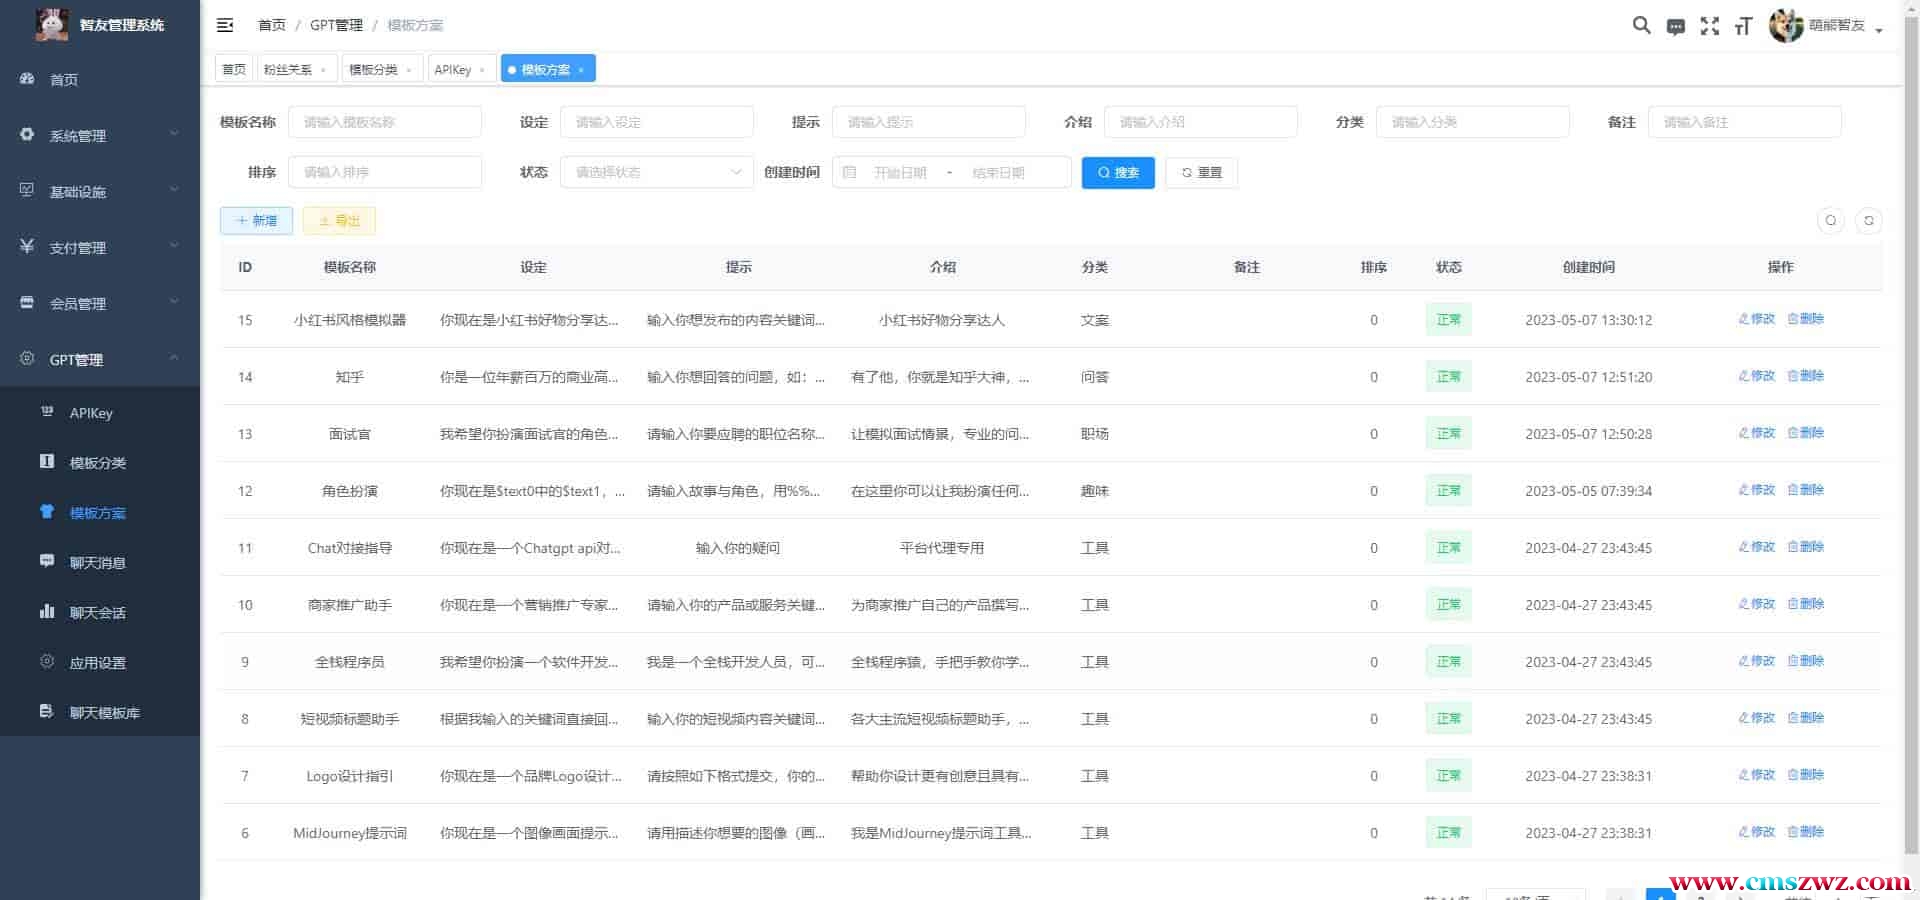Expand the 系统管理 sidebar menu
1920x900 pixels.
100,135
